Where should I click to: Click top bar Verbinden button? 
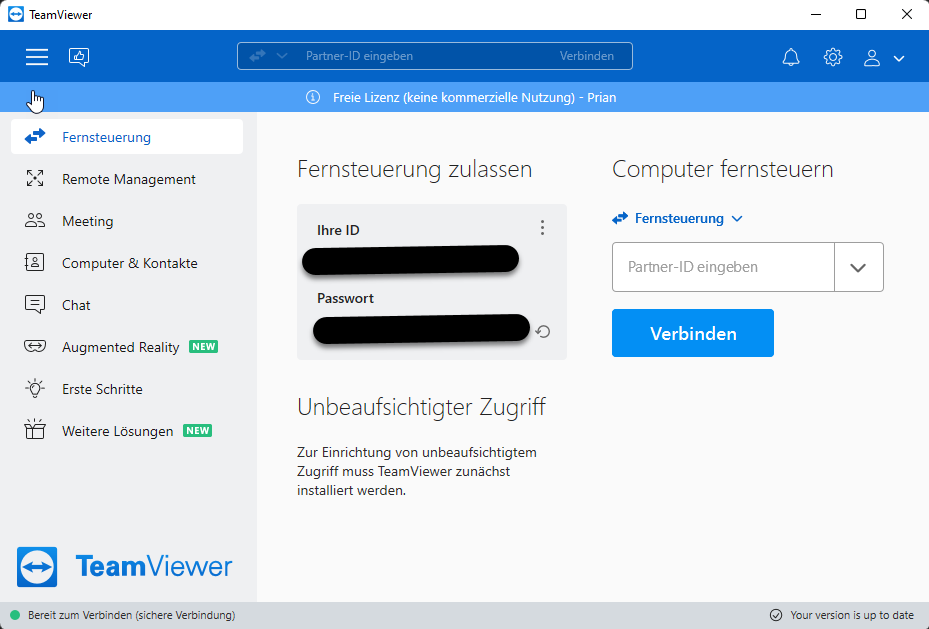tap(587, 56)
